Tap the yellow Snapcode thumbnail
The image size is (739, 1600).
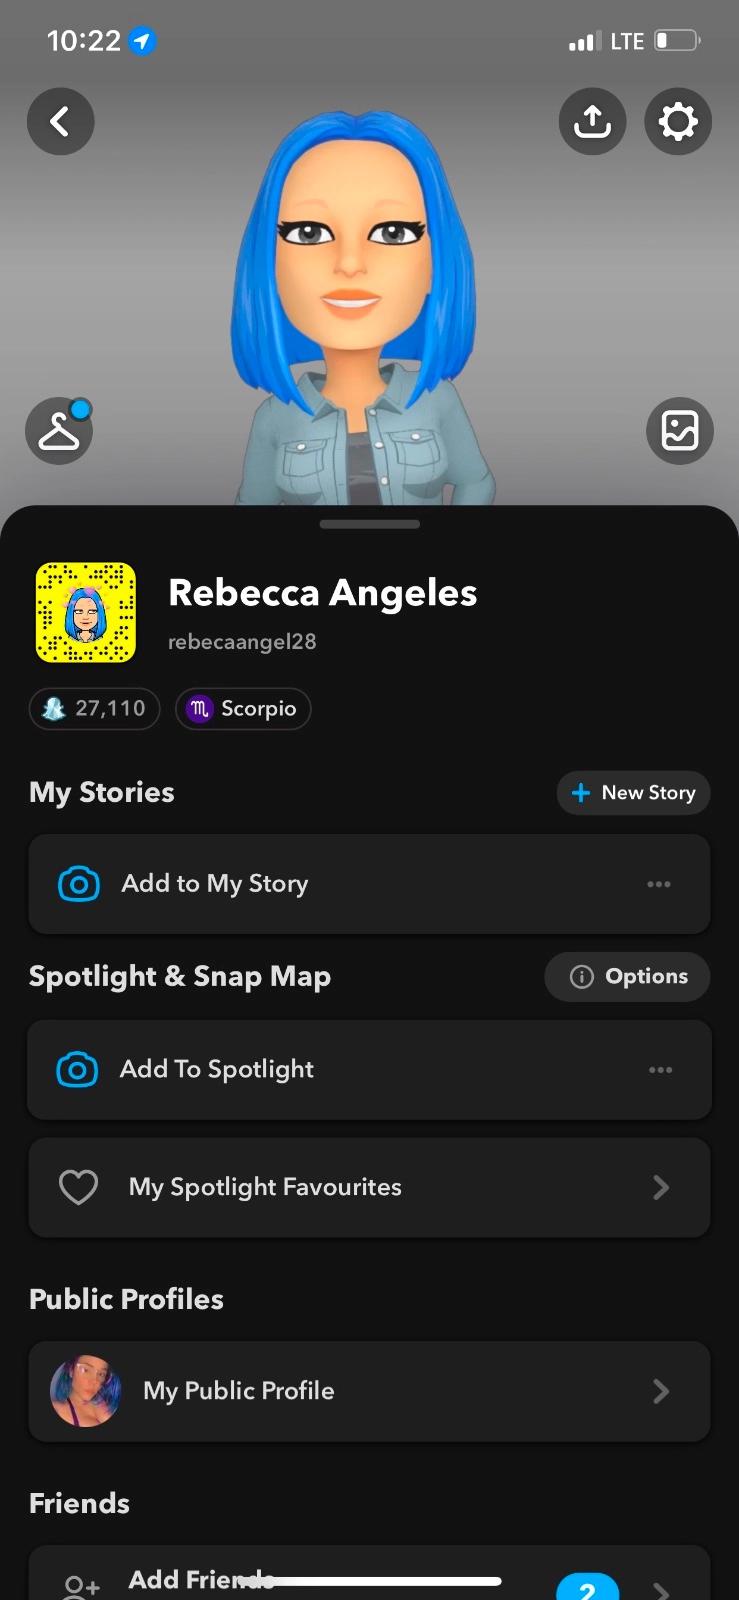click(86, 612)
